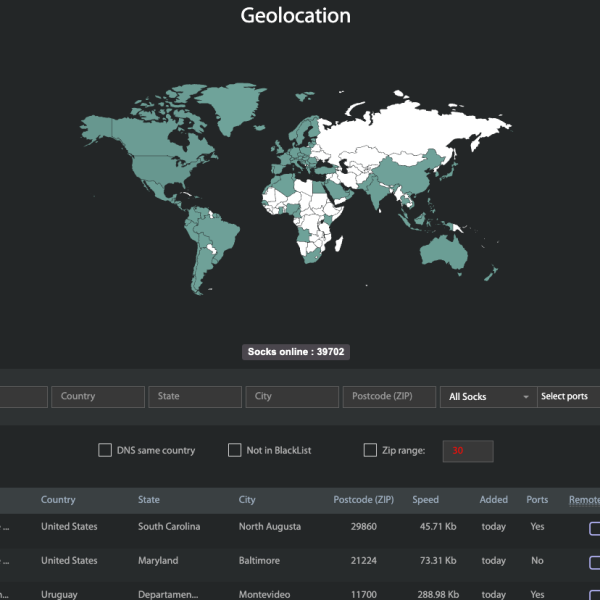Click the State filter input field
The image size is (600, 600).
(x=195, y=397)
